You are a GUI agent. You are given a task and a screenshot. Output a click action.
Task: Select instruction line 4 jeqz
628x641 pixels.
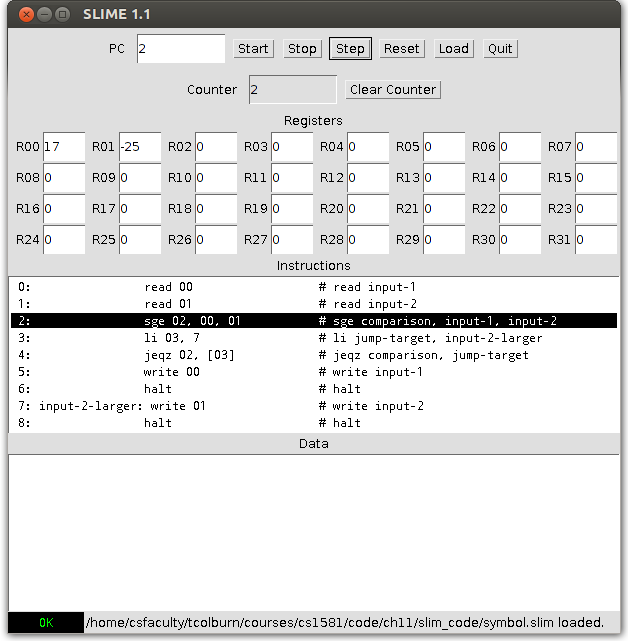coord(313,355)
